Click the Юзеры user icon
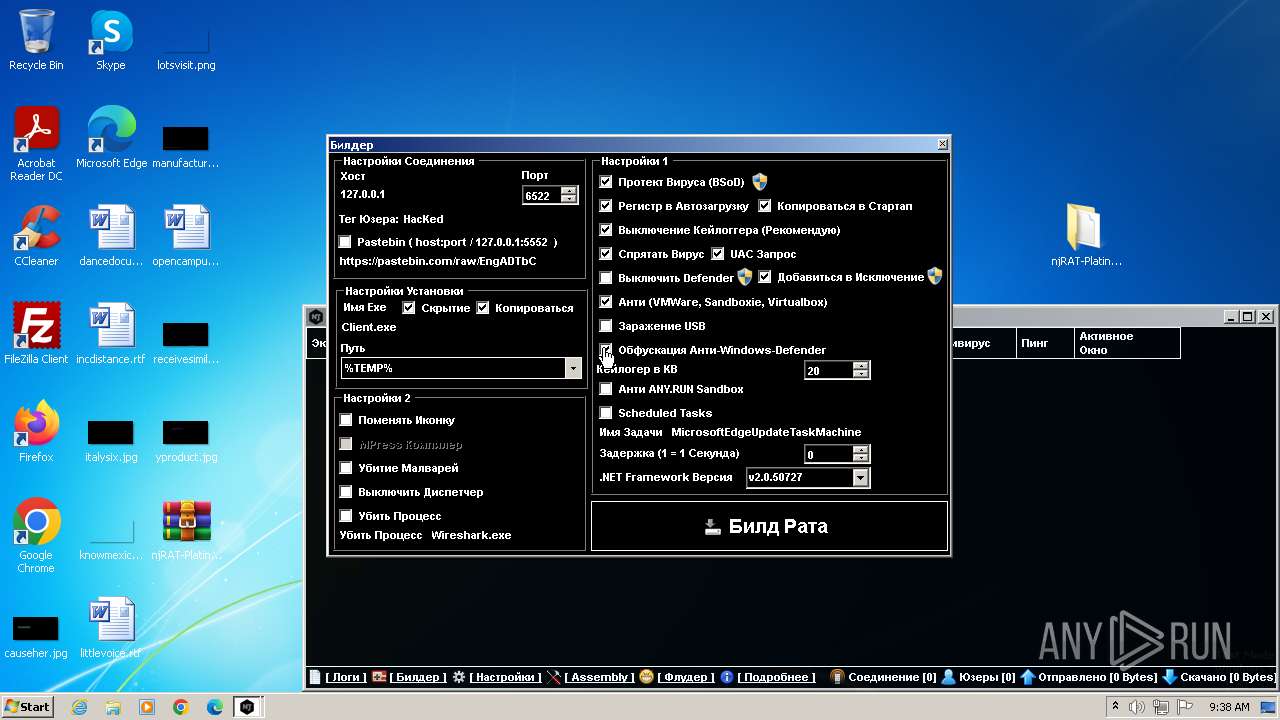This screenshot has width=1280, height=720. 949,677
